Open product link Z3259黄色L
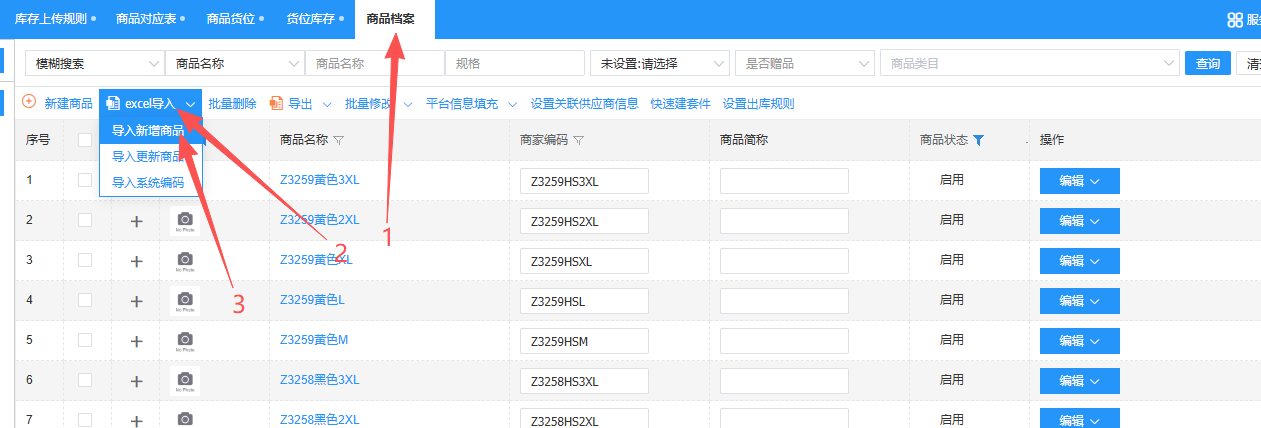 click(x=312, y=300)
